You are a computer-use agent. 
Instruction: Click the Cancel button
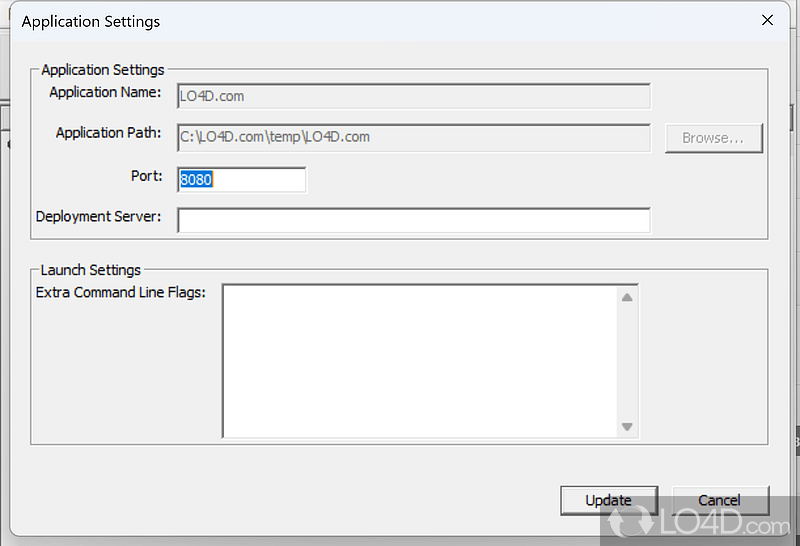pos(719,500)
